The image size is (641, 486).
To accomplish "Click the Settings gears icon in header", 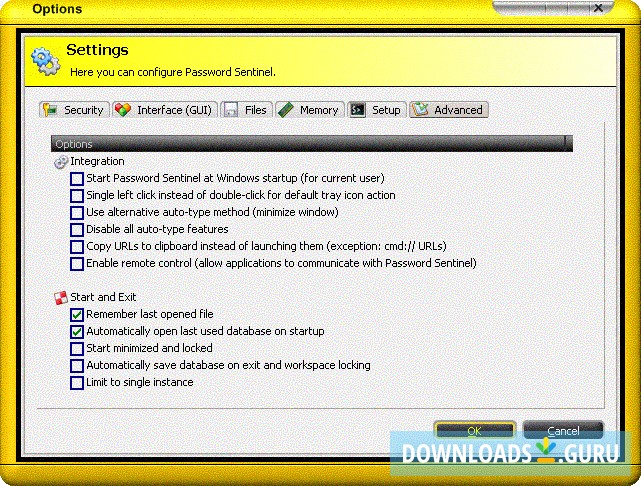I will coord(46,61).
